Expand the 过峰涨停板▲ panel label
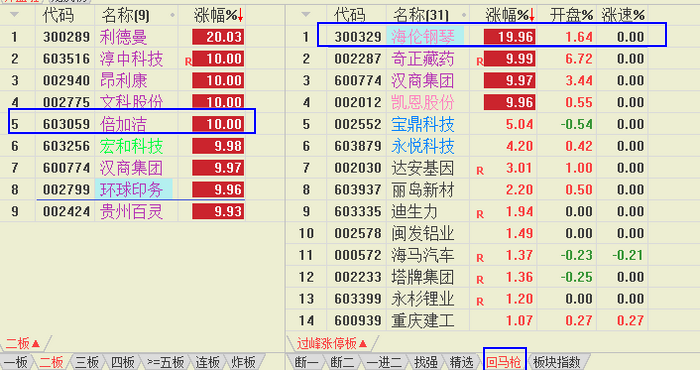 pos(332,343)
